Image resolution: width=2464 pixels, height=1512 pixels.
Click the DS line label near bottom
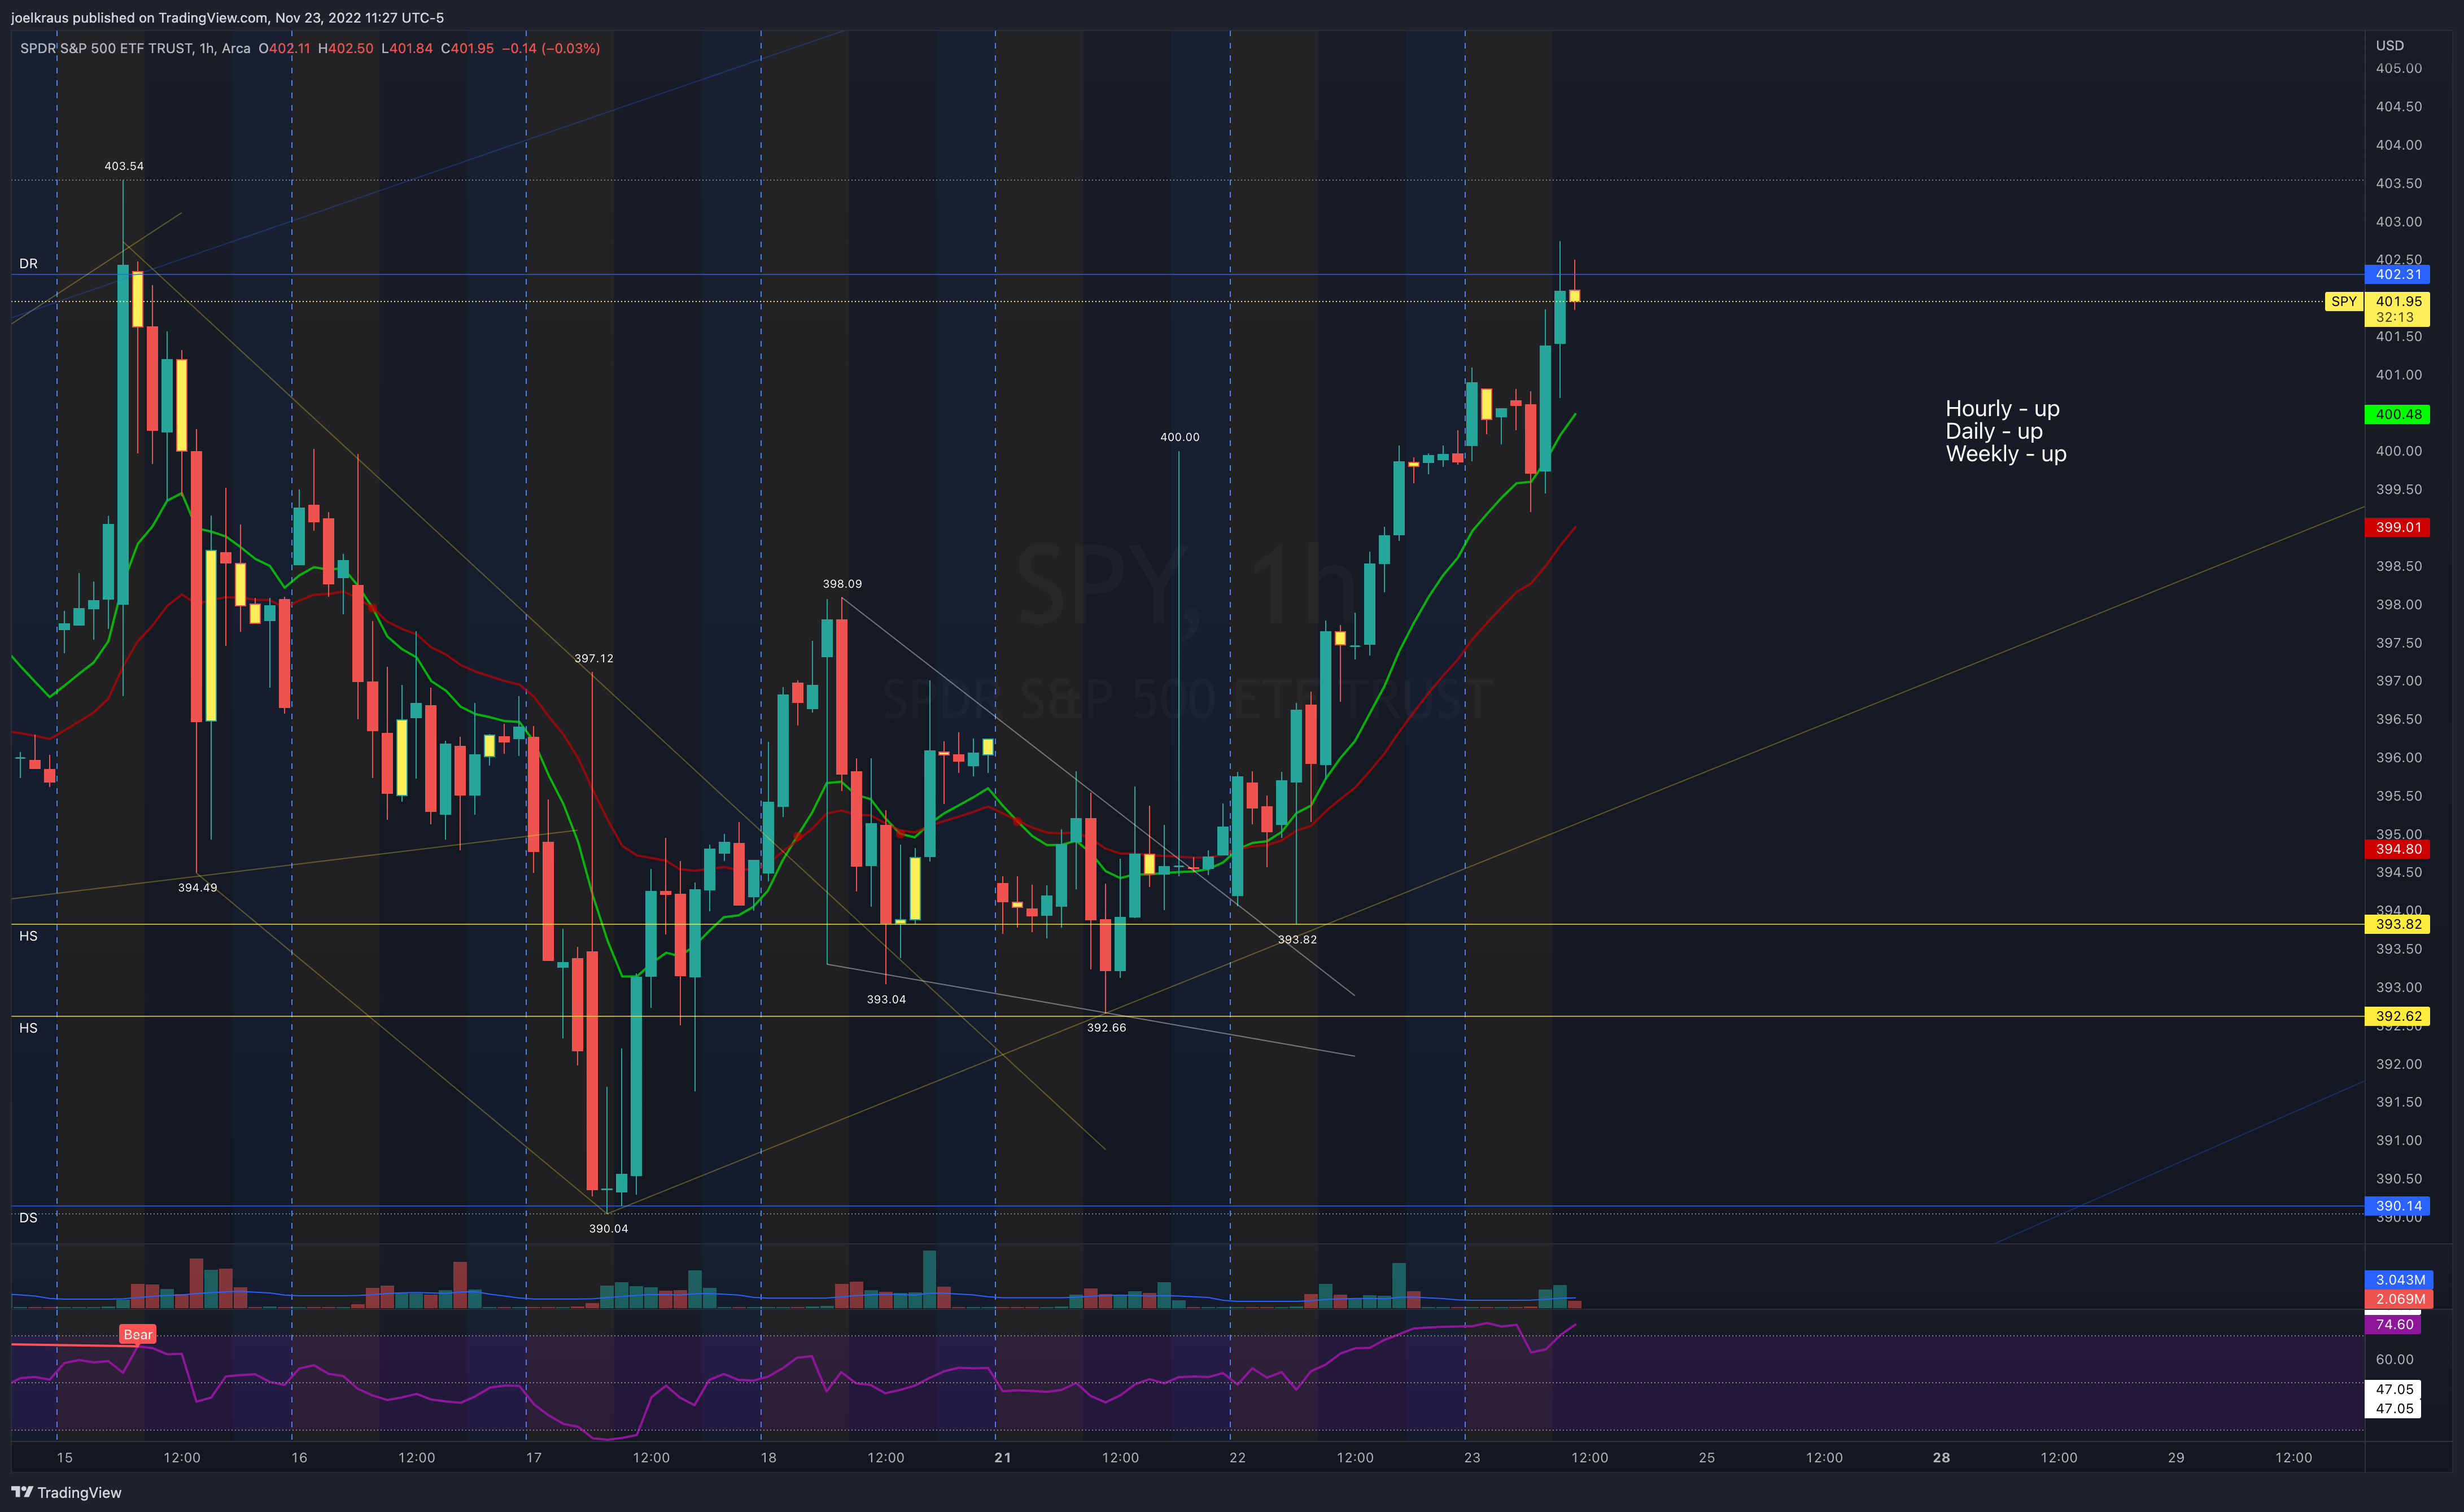pyautogui.click(x=28, y=1218)
